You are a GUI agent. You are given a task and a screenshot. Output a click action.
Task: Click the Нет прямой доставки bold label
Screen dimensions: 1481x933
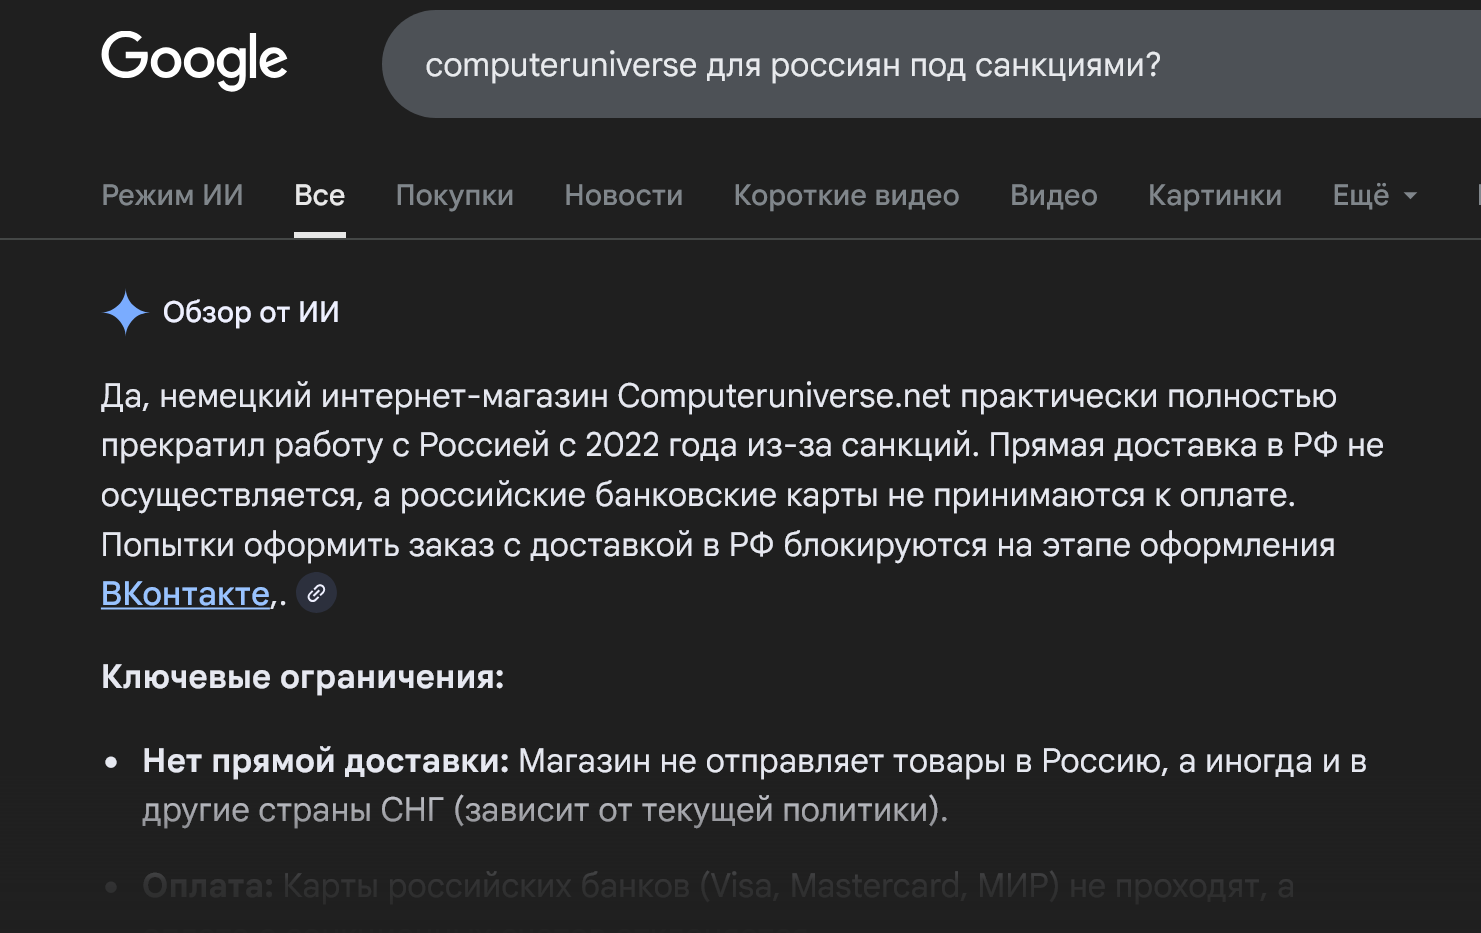[x=325, y=761]
